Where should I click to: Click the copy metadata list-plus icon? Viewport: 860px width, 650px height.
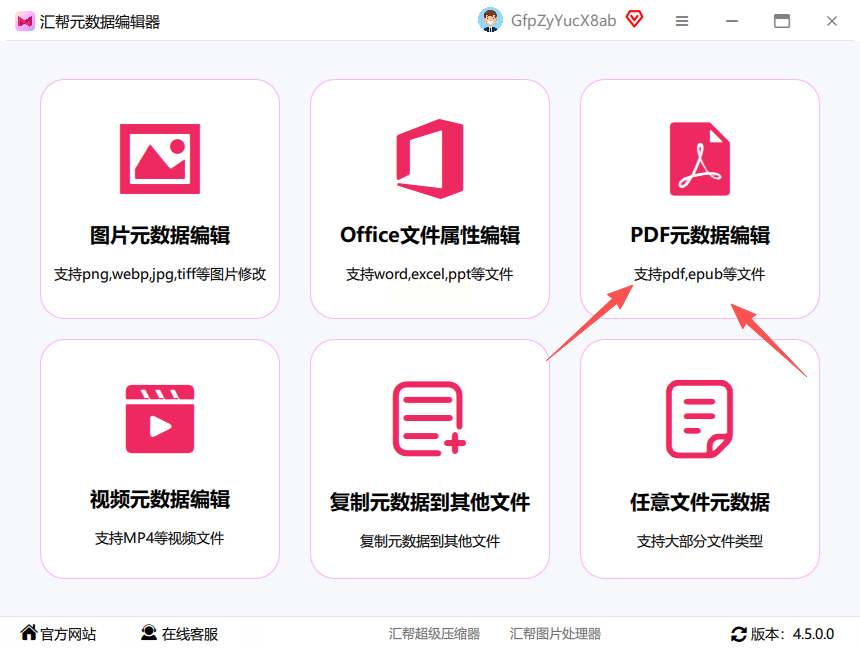pyautogui.click(x=429, y=419)
